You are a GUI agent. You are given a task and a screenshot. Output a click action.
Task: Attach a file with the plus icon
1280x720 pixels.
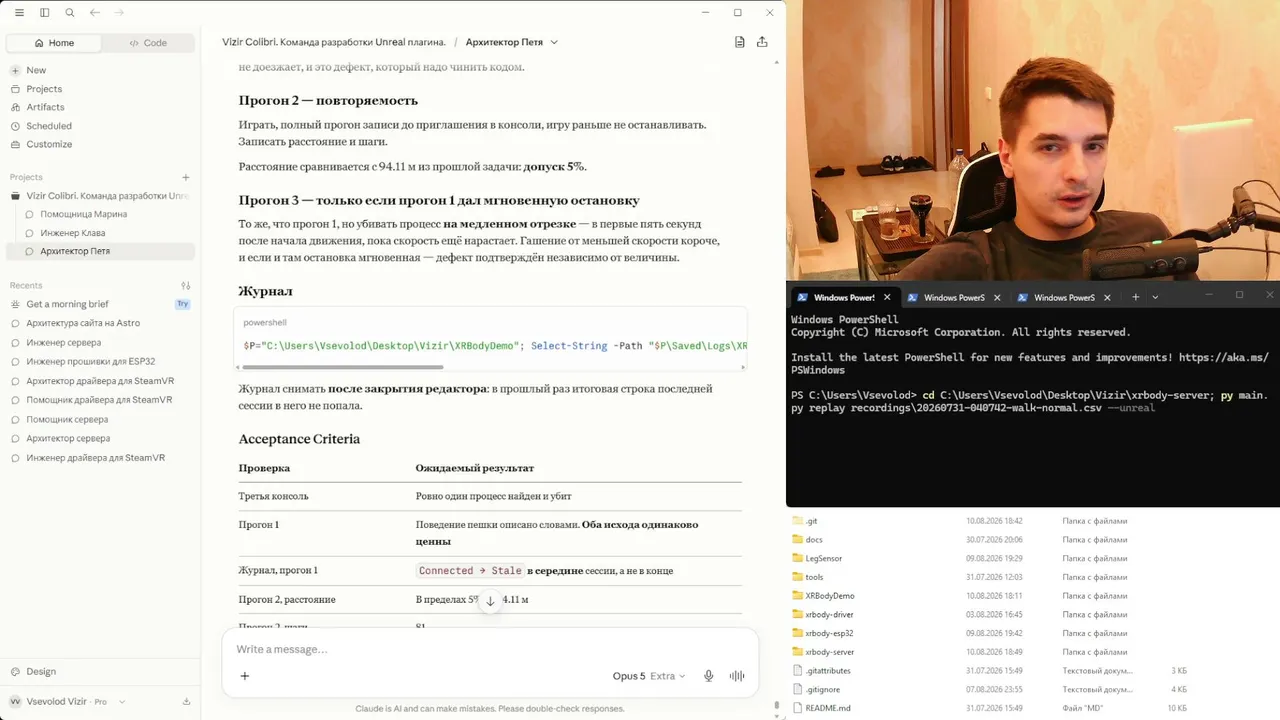coord(244,676)
